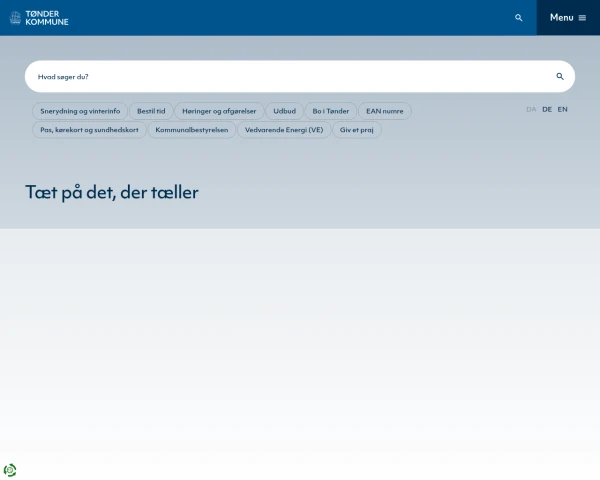Click the 'Udbud' quick link
The height and width of the screenshot is (480, 600).
[284, 111]
